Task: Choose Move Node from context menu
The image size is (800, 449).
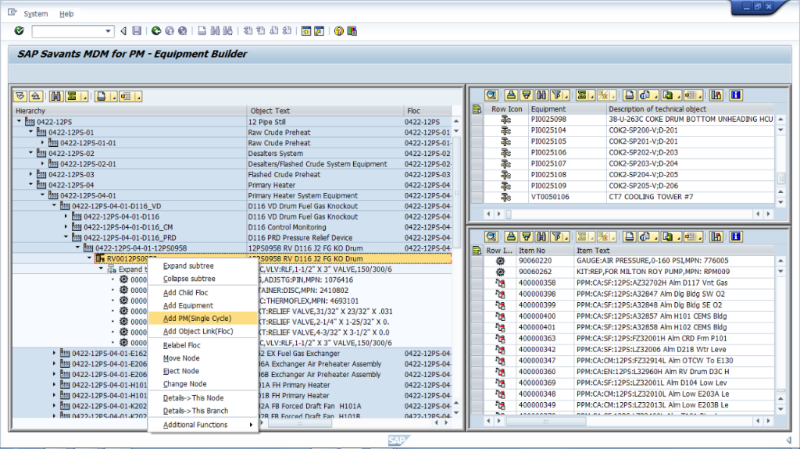Action: [181, 358]
